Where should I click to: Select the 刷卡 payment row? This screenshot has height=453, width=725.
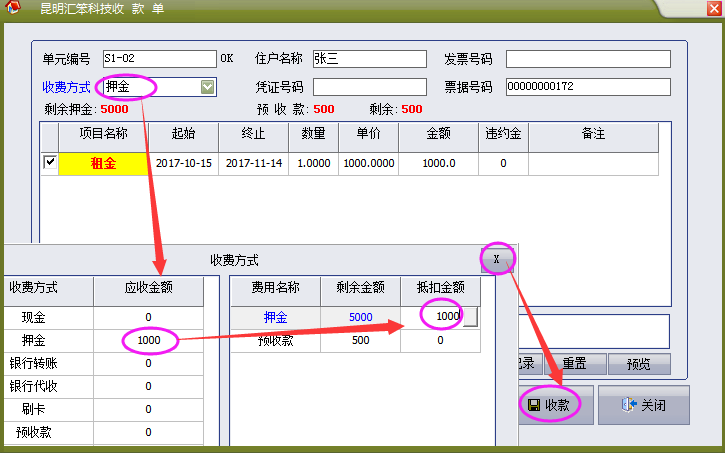click(104, 410)
